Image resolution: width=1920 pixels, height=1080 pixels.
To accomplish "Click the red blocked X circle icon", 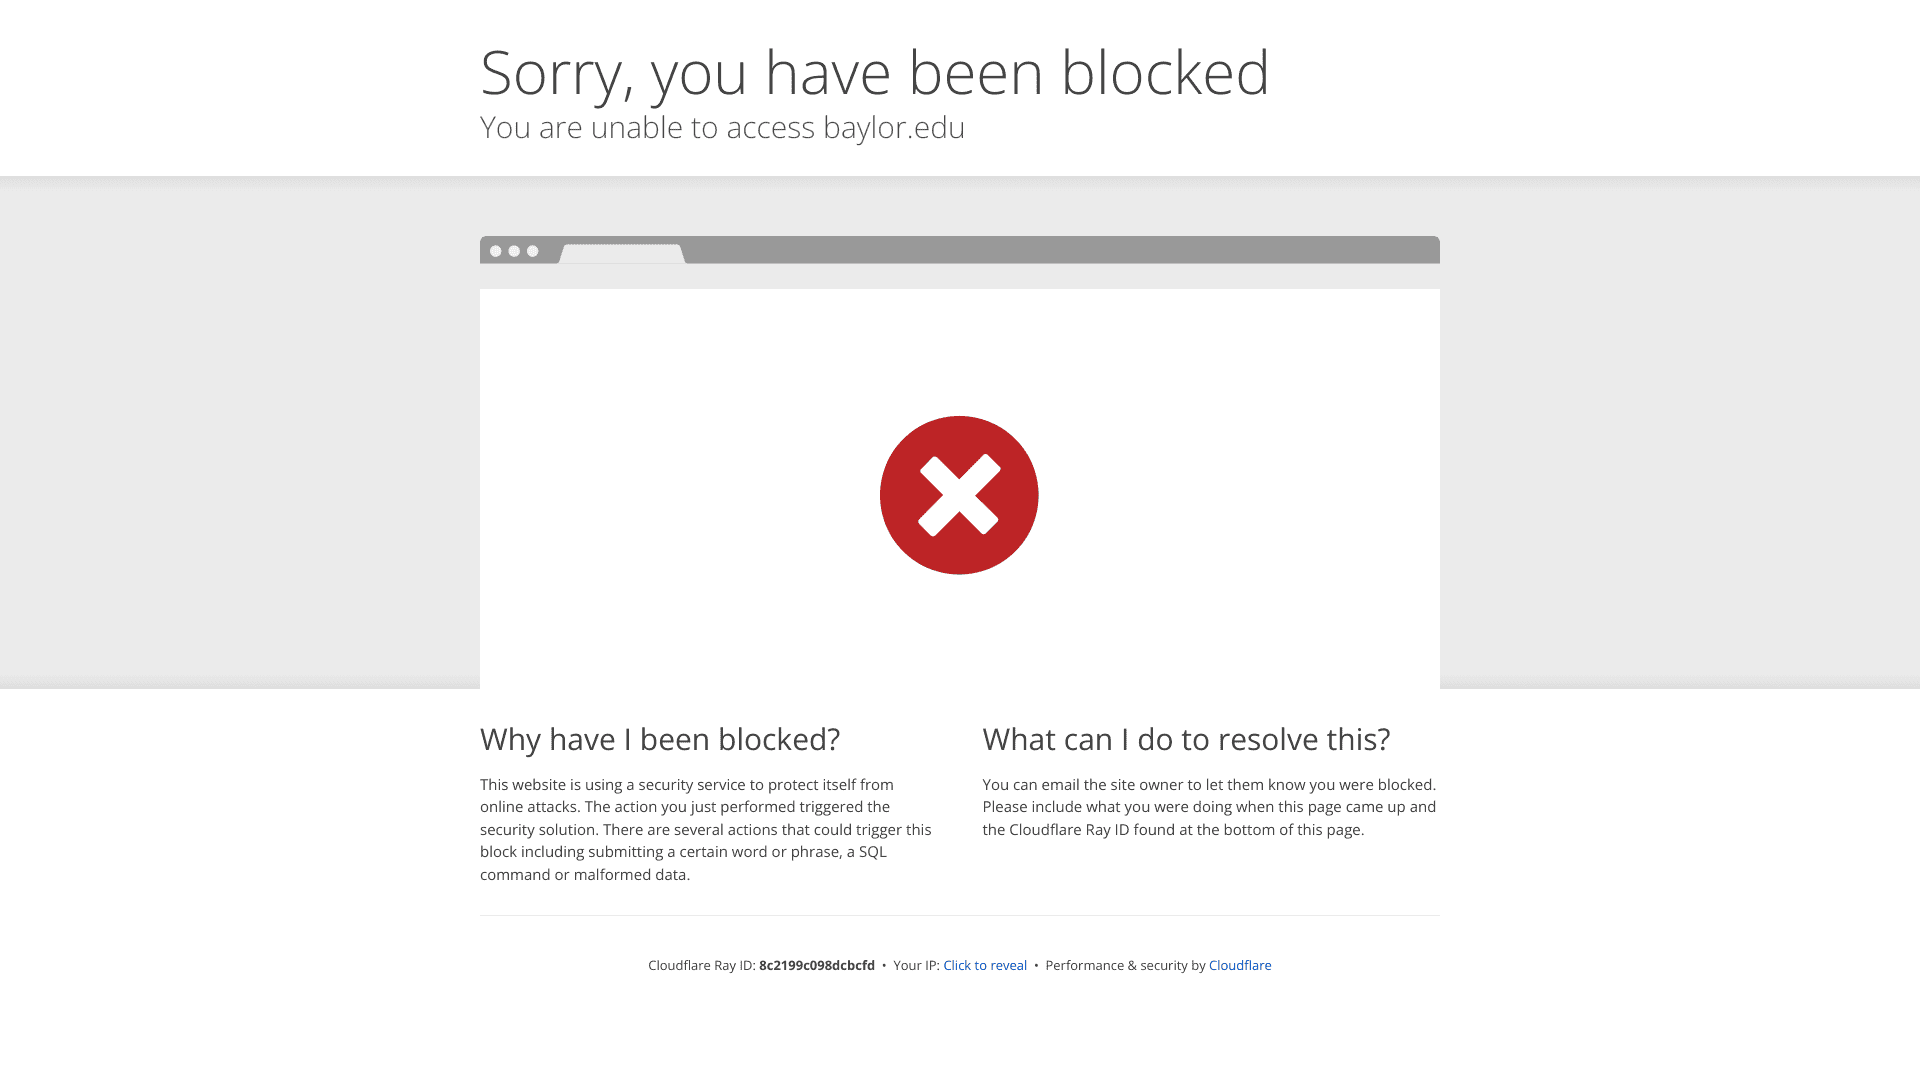I will [x=959, y=495].
